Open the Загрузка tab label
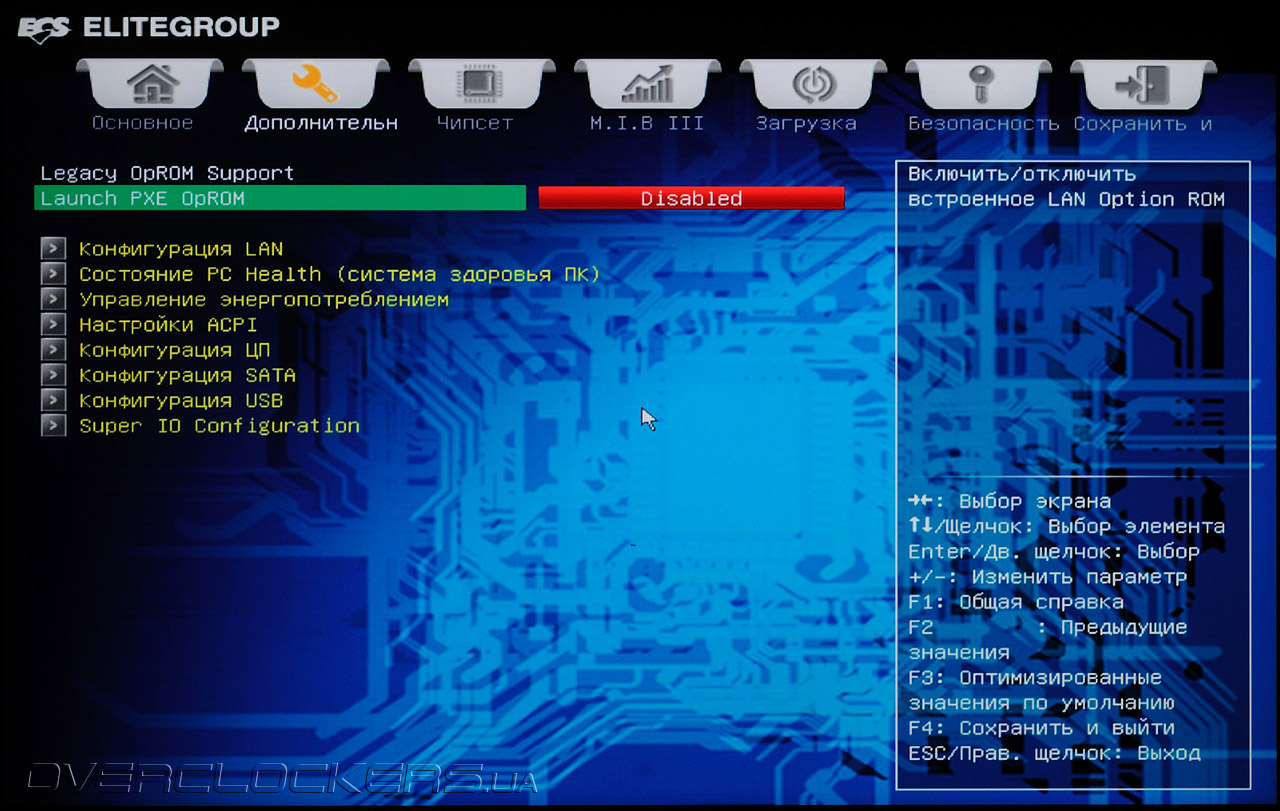The height and width of the screenshot is (811, 1280). (x=806, y=123)
